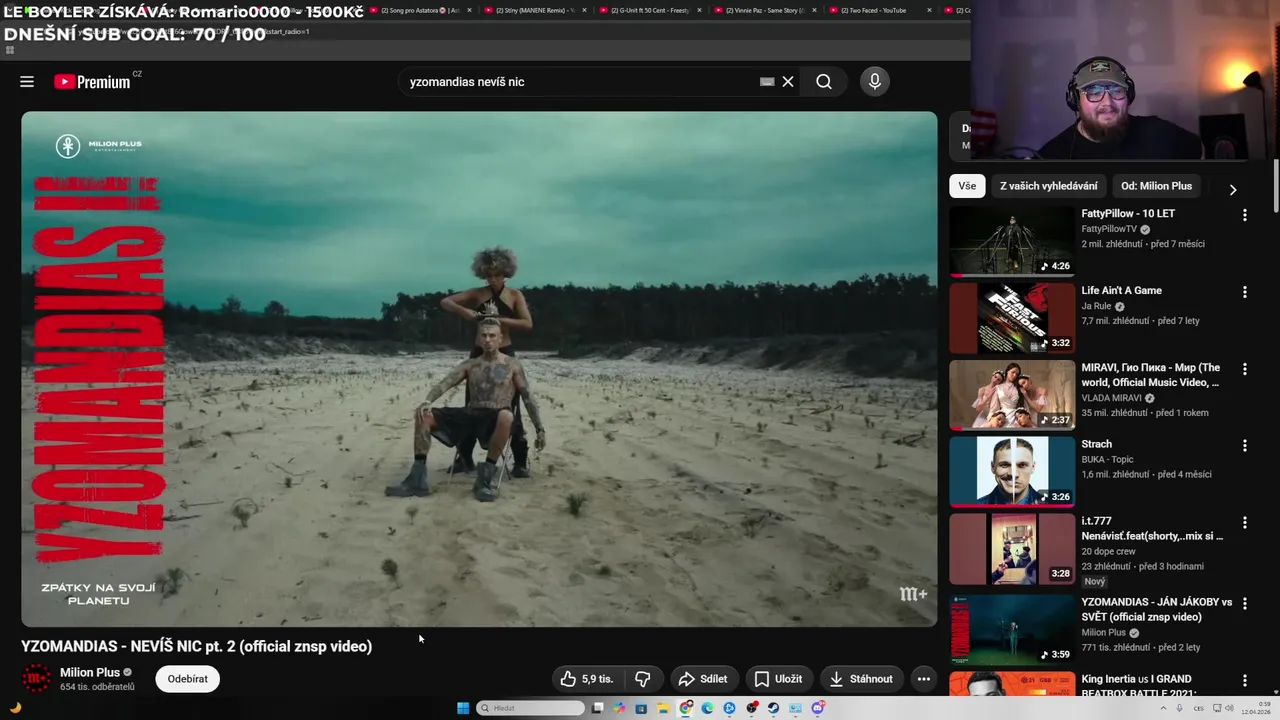Open options menu for FattyPillow - 10 LET

click(1245, 215)
